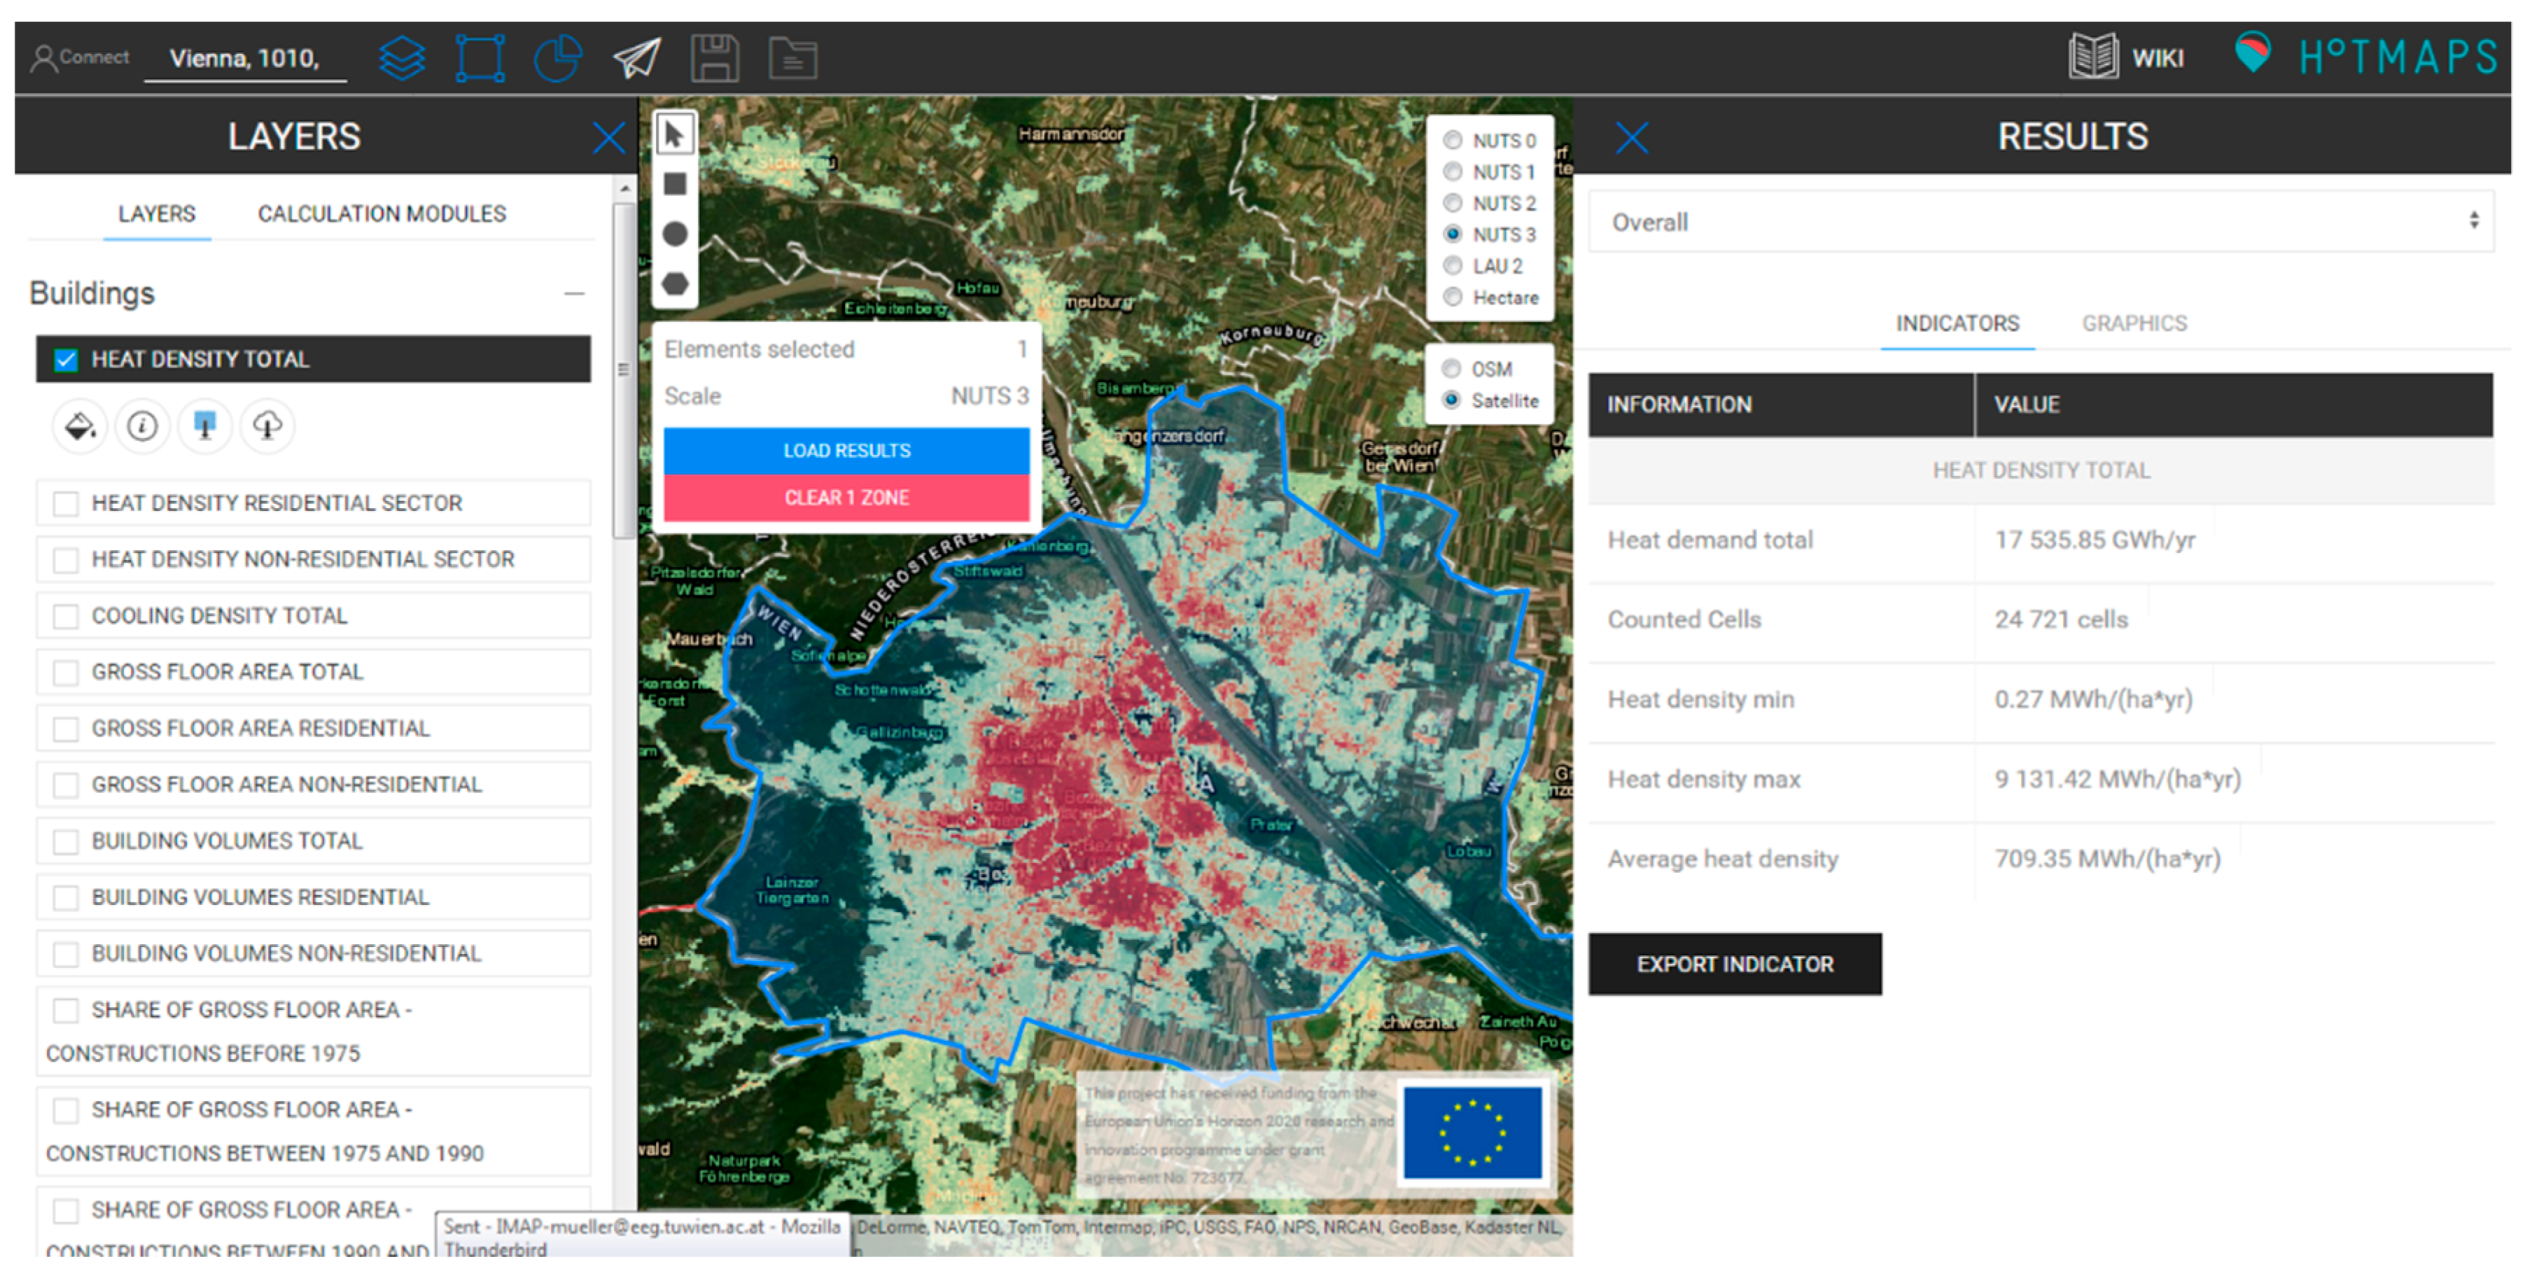Click the paper plane feedback icon
The width and height of the screenshot is (2525, 1271).
pos(637,58)
